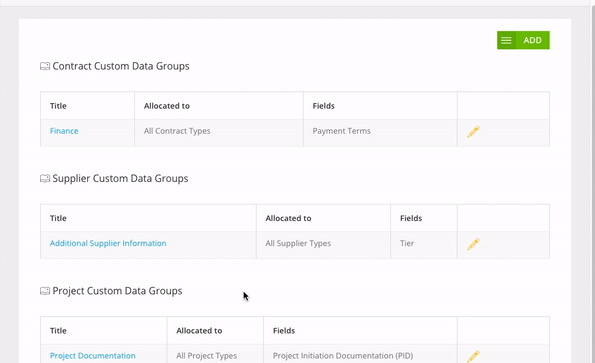This screenshot has height=363, width=595.
Task: Click the Contract Custom Data Groups heading icon
Action: [x=45, y=66]
